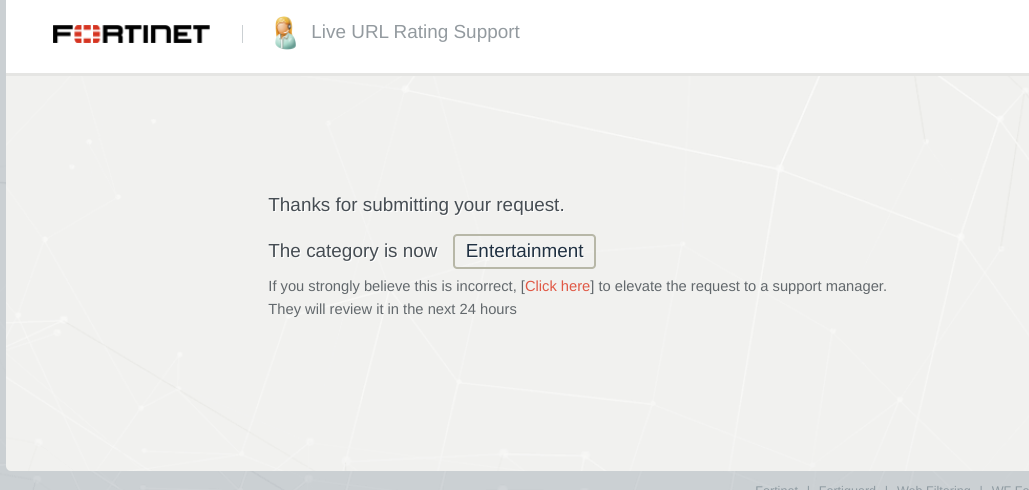Open the Fortinet footer link

(x=777, y=487)
